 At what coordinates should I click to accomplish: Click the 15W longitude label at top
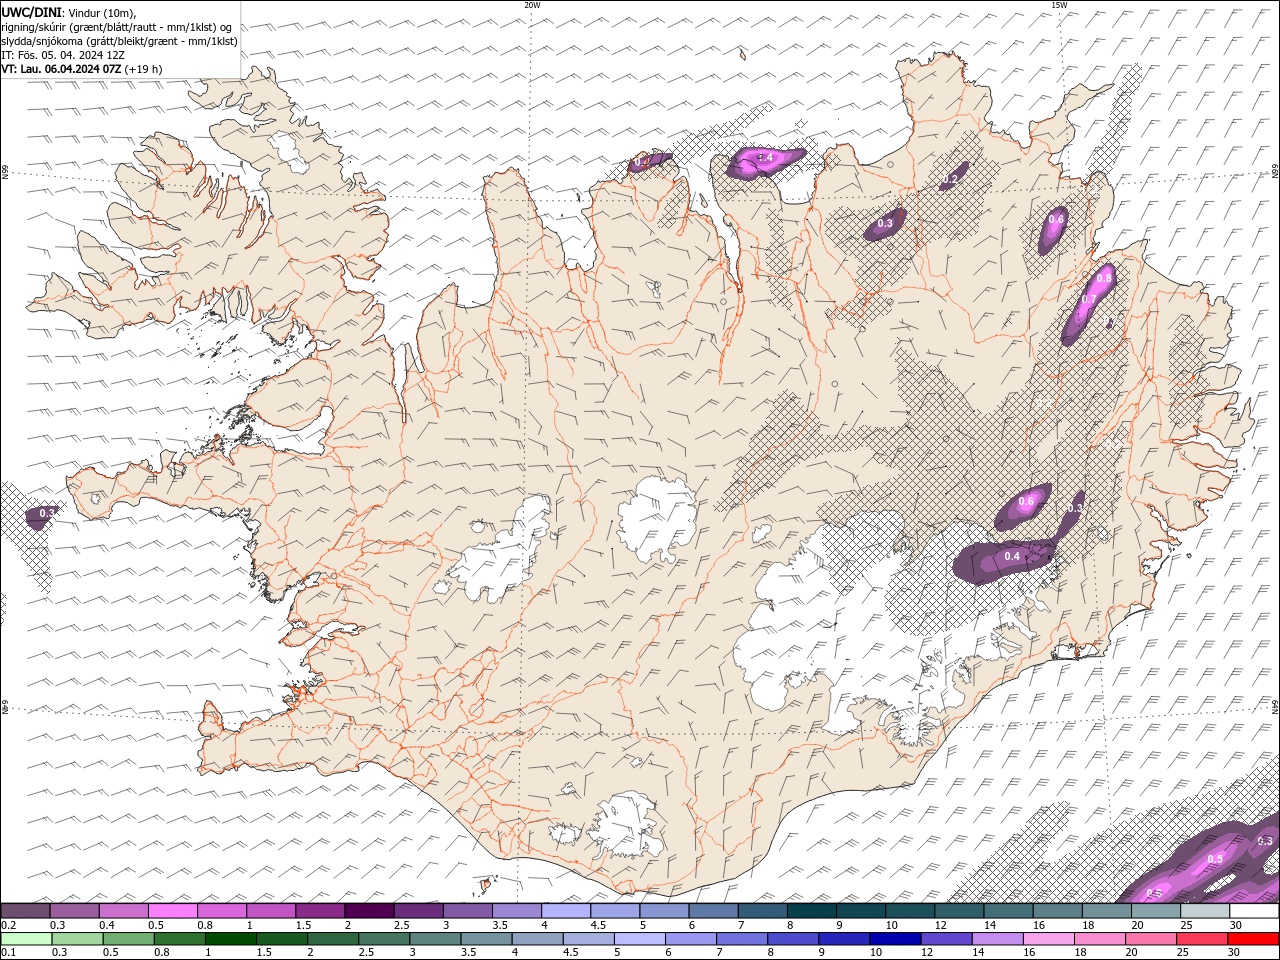(x=1059, y=5)
